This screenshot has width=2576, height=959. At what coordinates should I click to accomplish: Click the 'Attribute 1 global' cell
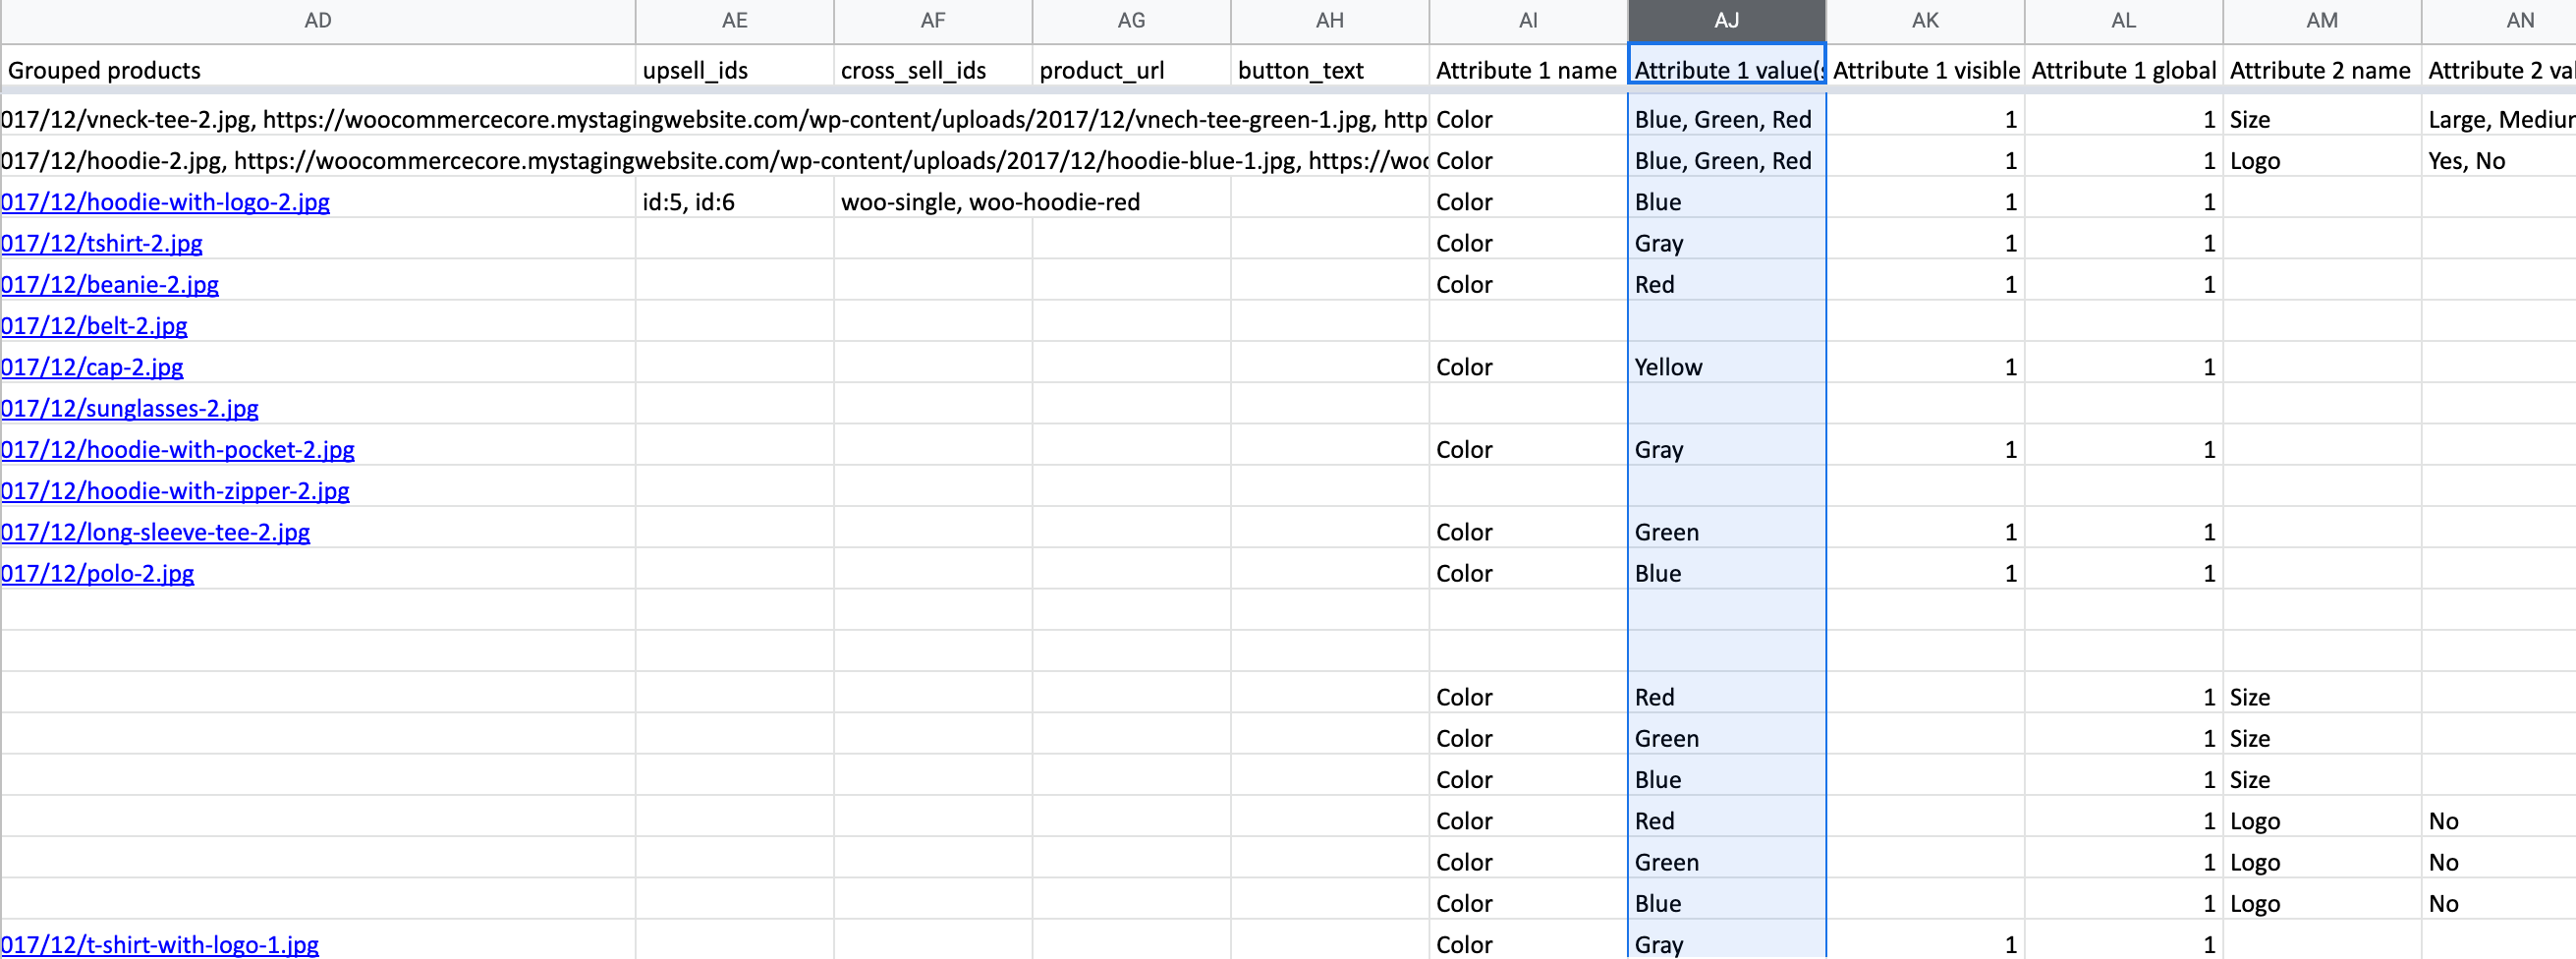click(x=2123, y=70)
